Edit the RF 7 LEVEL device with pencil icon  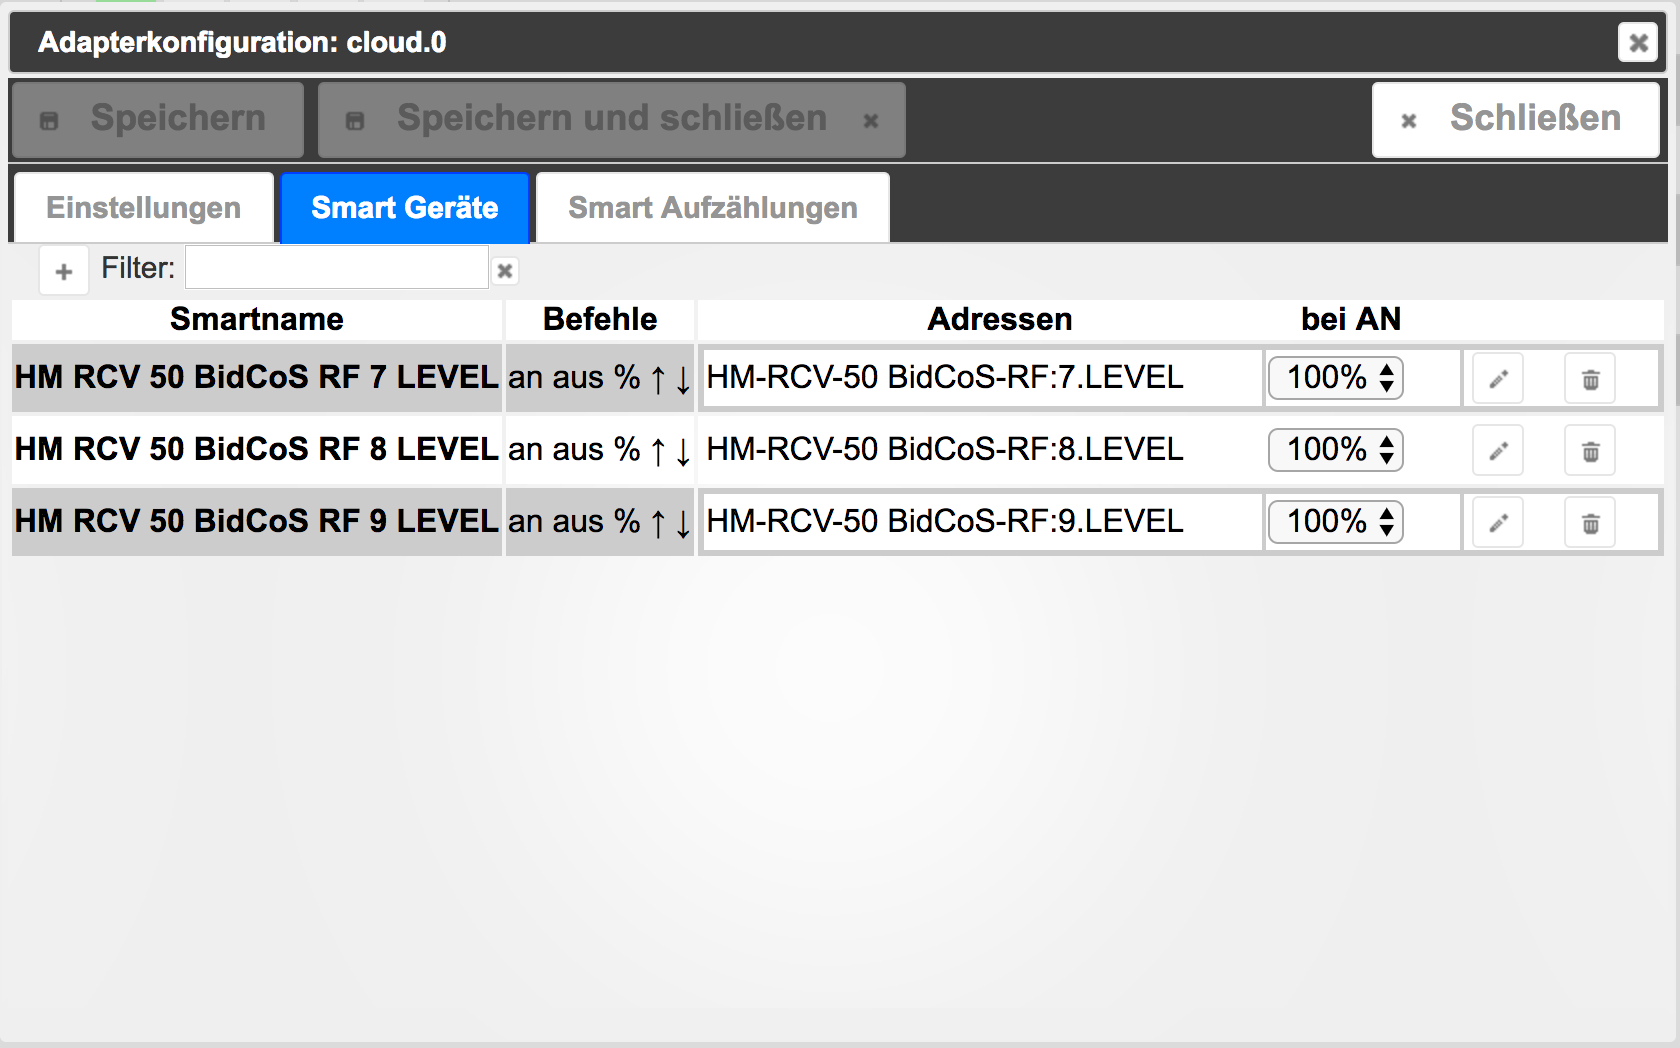(x=1498, y=379)
